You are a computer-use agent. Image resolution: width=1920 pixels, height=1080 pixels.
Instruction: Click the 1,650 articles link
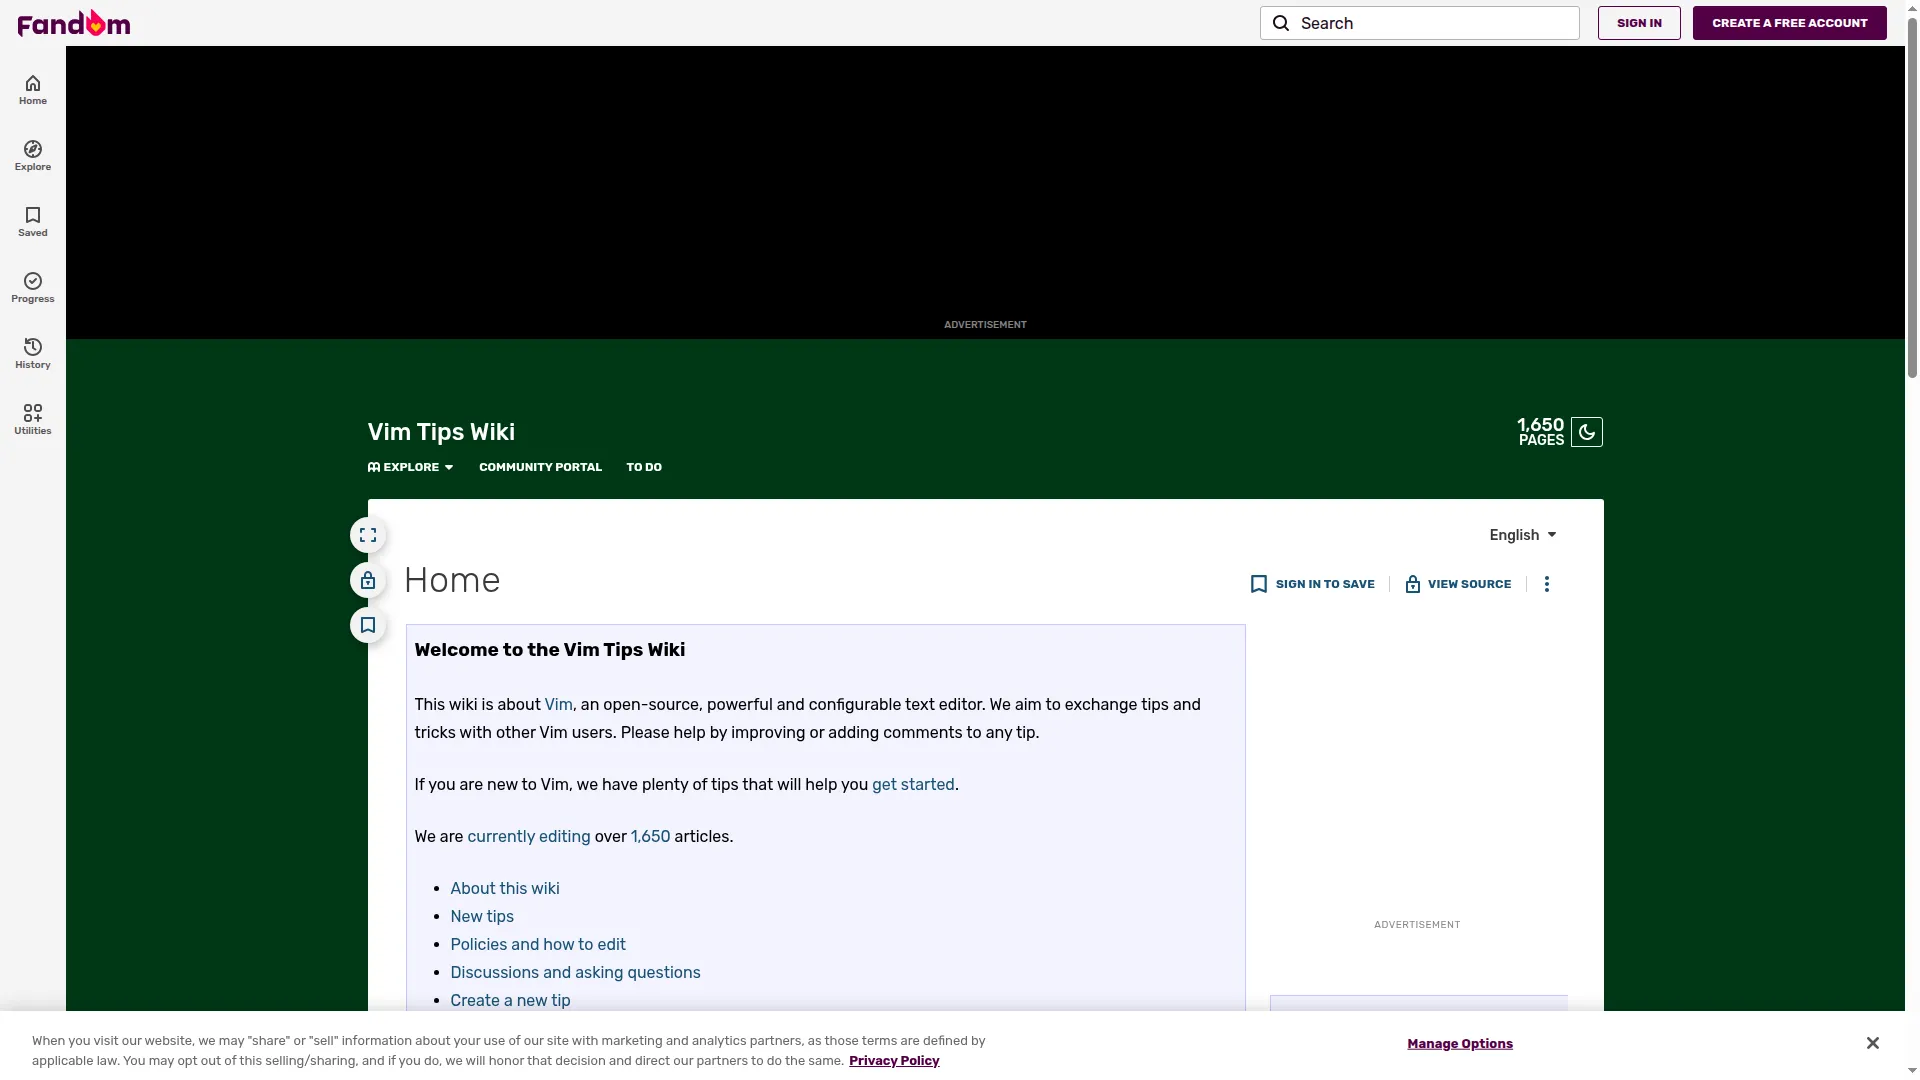pos(650,837)
